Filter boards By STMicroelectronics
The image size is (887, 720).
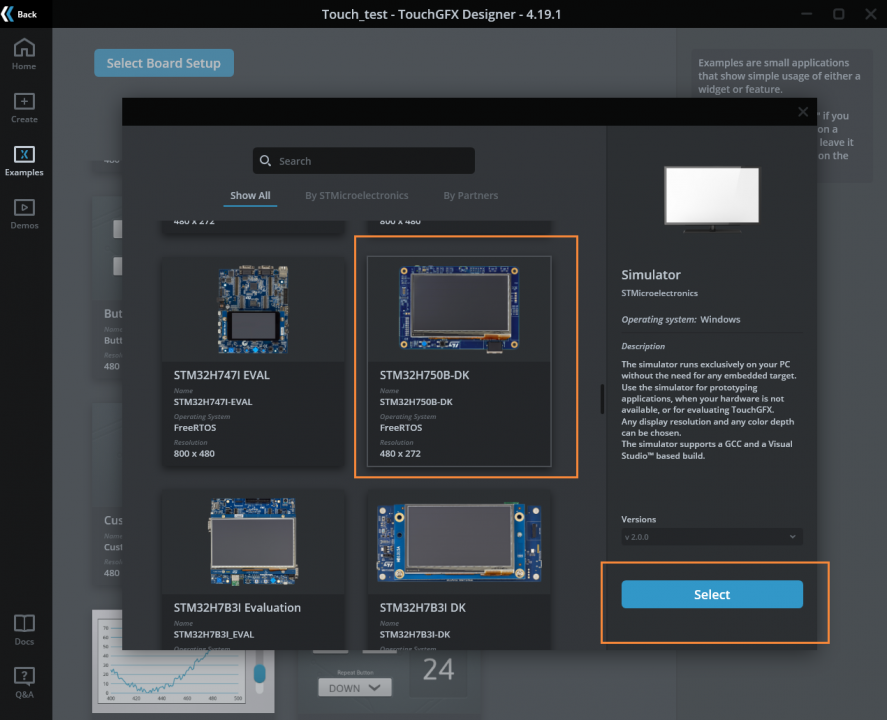(x=356, y=196)
